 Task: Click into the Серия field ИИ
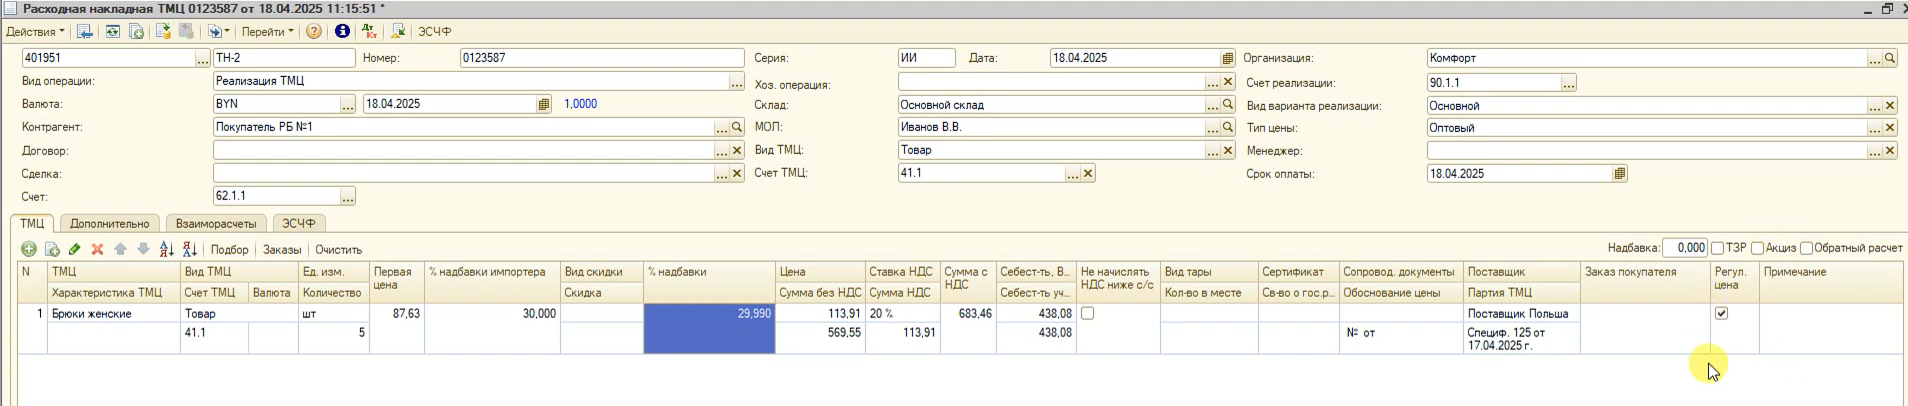pos(926,58)
